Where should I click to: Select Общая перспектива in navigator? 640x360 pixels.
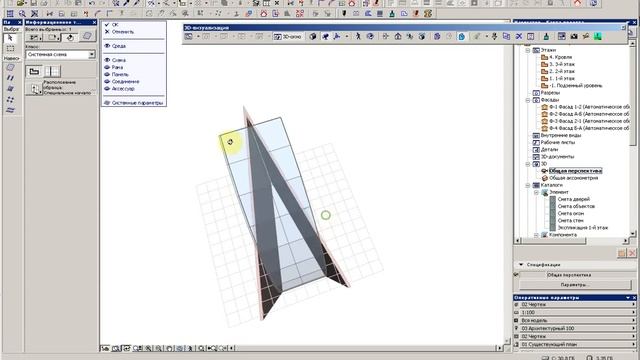point(575,171)
